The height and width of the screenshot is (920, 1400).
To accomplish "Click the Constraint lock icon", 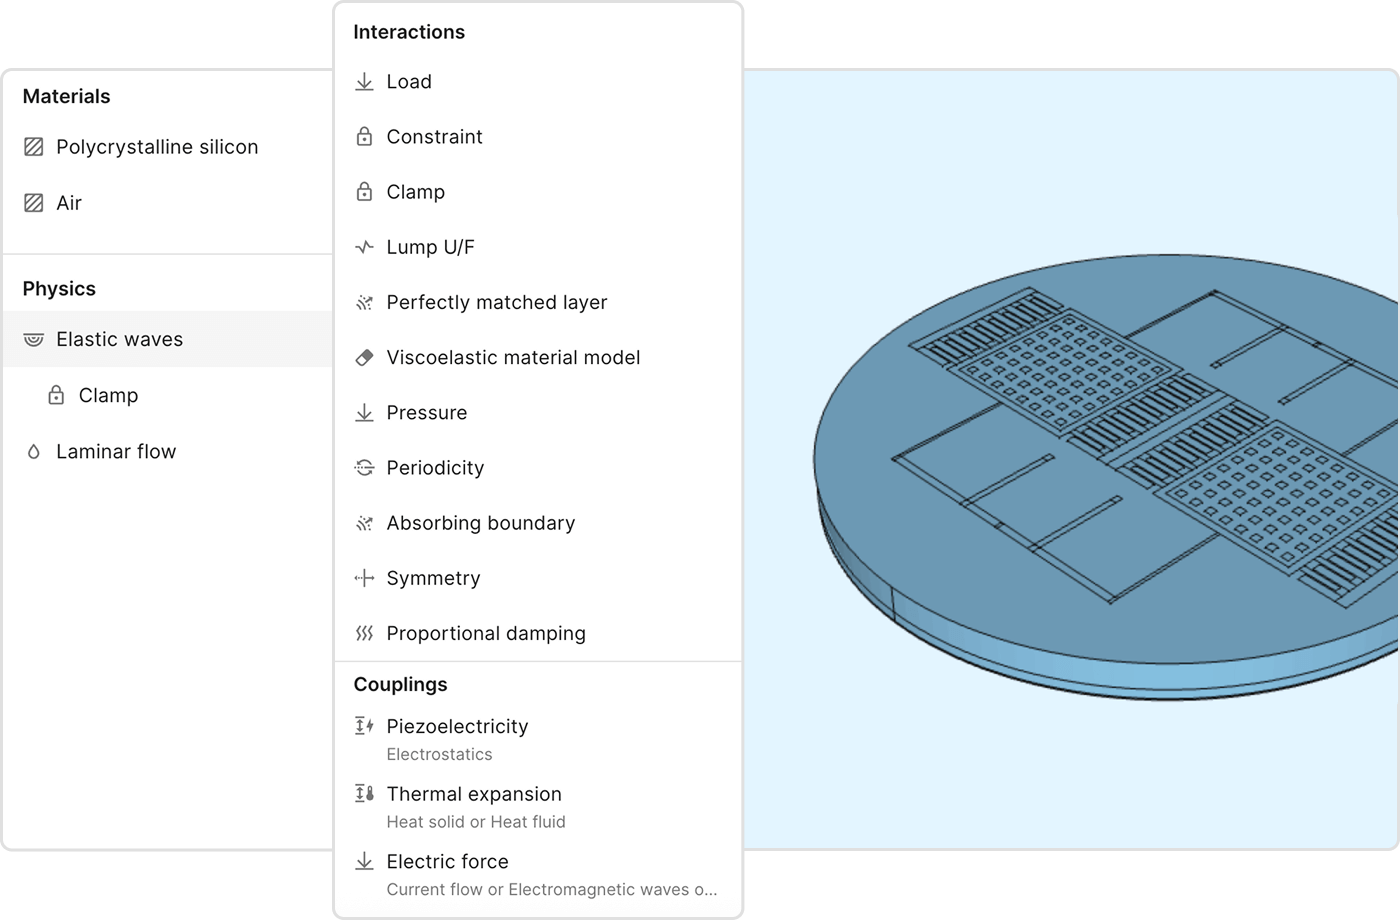I will point(364,137).
